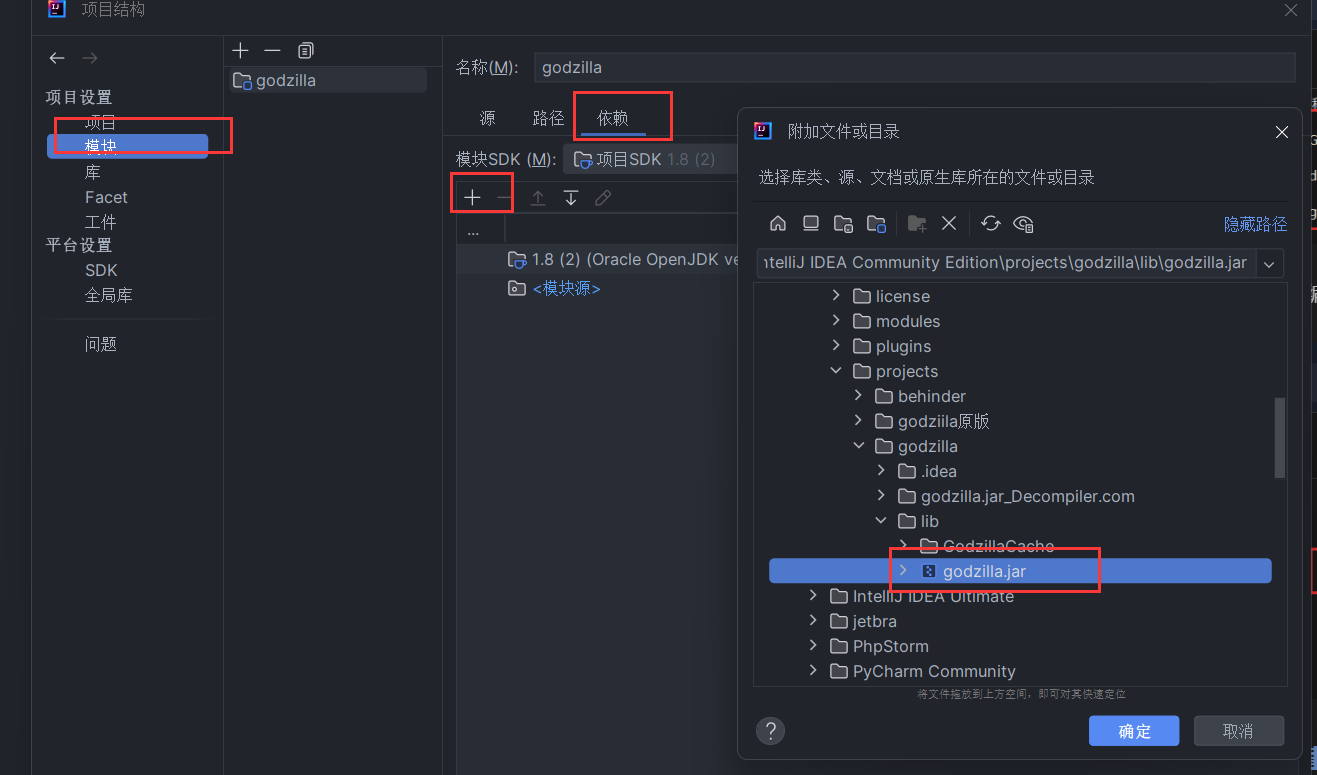
Task: Remove dependency with minus icon
Action: (504, 198)
